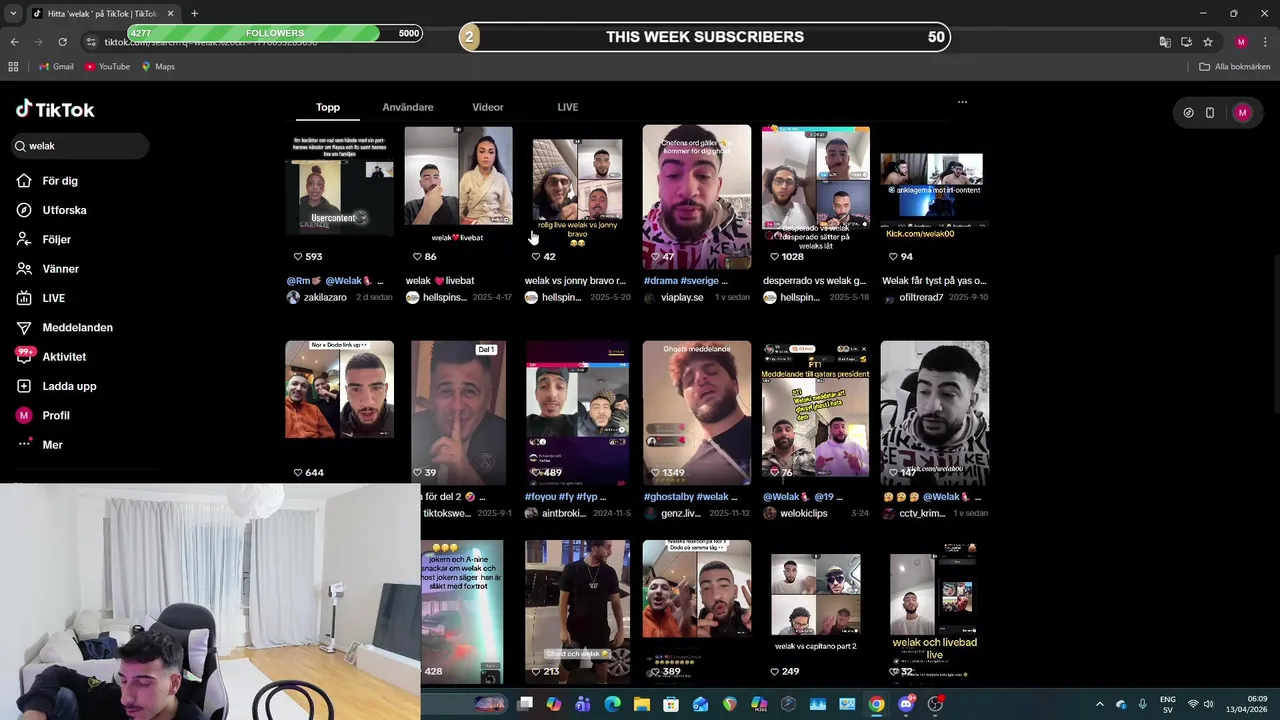The width and height of the screenshot is (1280, 720).
Task: Open För dig home feed
Action: pos(47,181)
